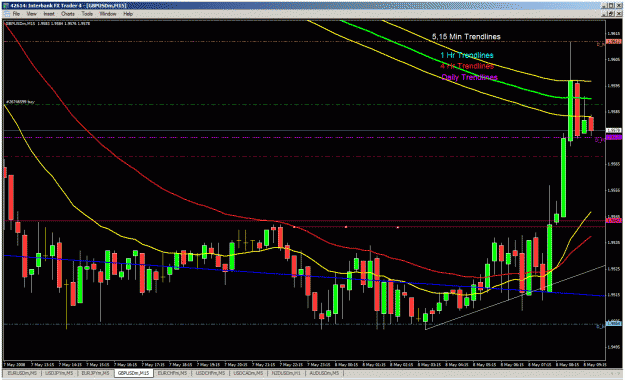625x380 pixels.
Task: Open the Window menu
Action: [x=108, y=14]
